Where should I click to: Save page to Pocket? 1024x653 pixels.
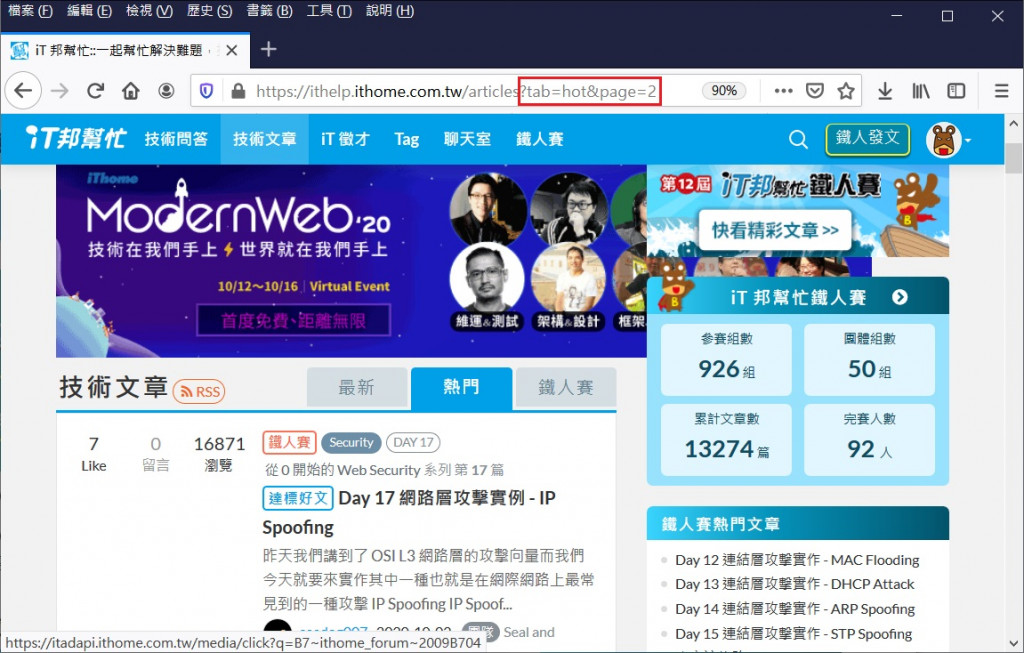point(815,91)
